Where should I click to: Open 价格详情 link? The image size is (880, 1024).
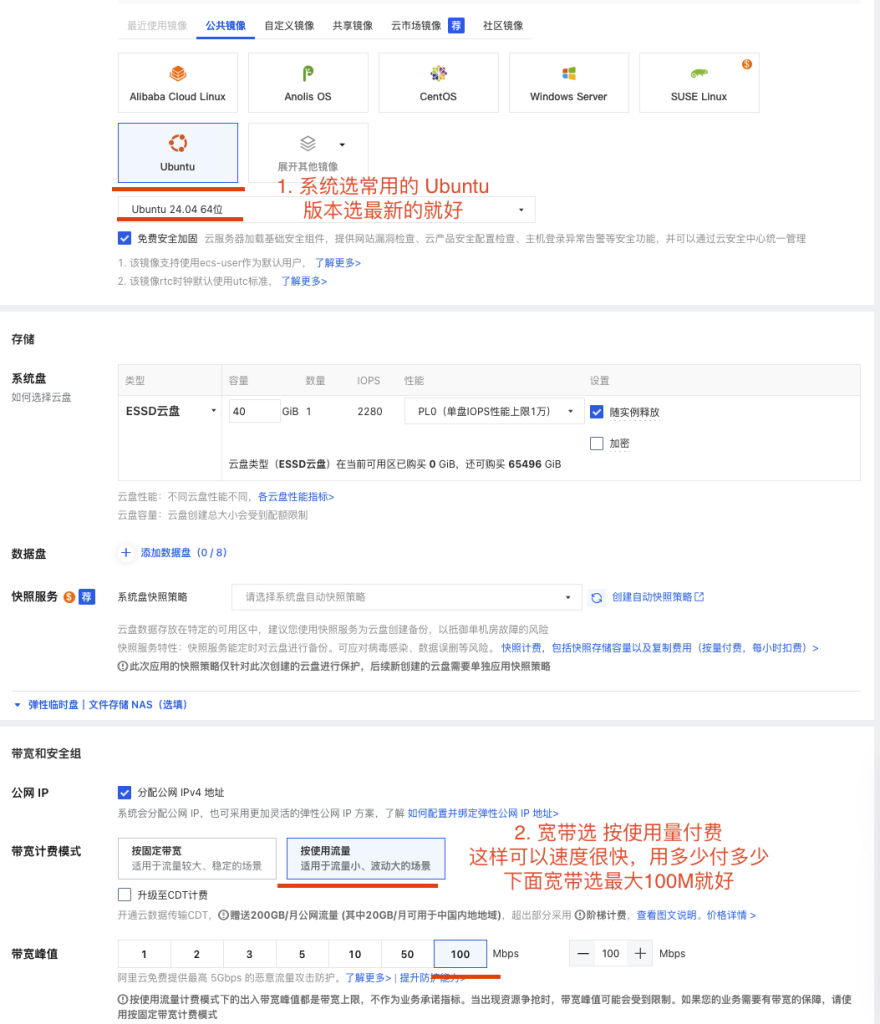click(x=731, y=915)
